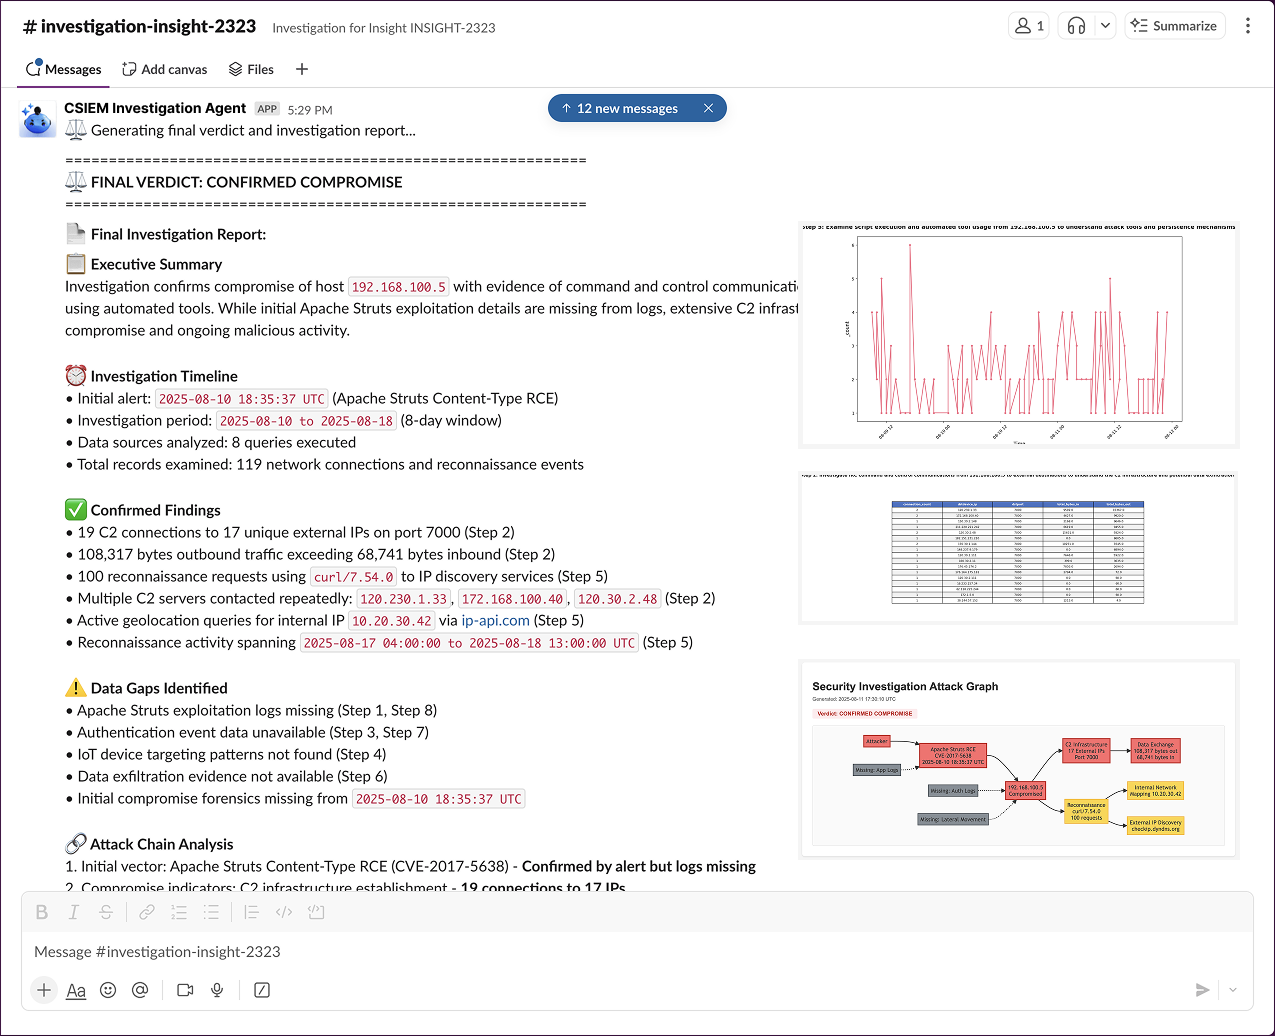Open the ip-api.com link
Screen dimensions: 1275x1036
tap(495, 620)
